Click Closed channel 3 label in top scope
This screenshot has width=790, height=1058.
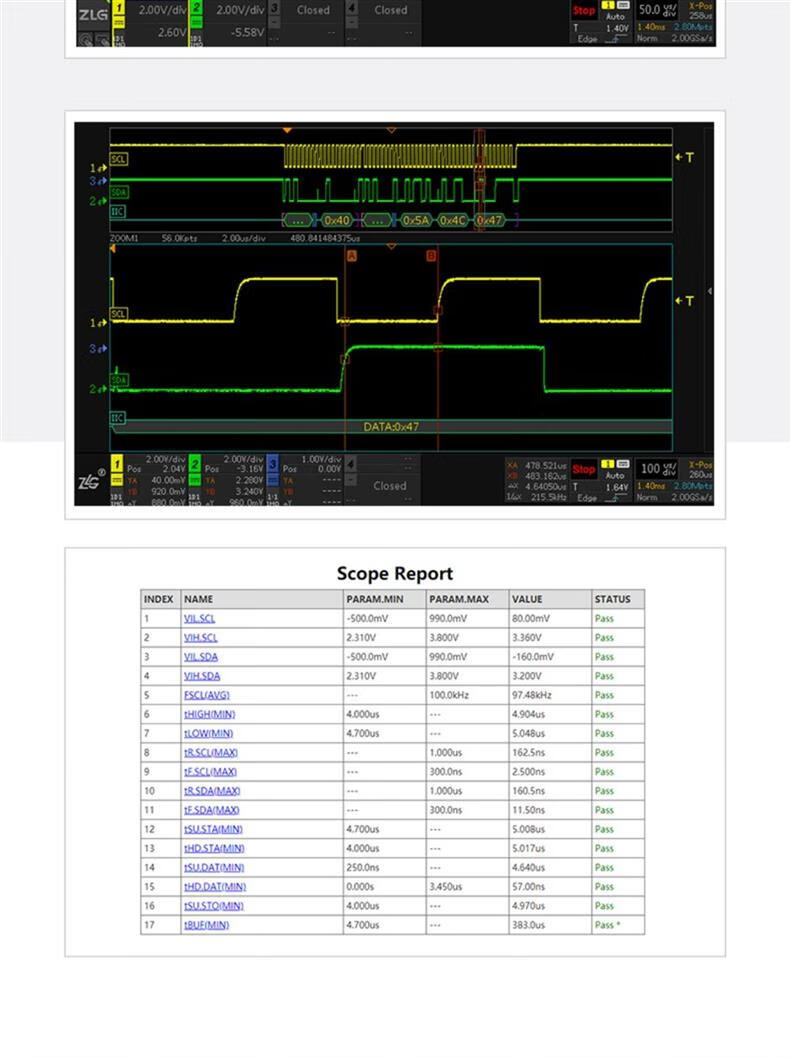(x=313, y=10)
